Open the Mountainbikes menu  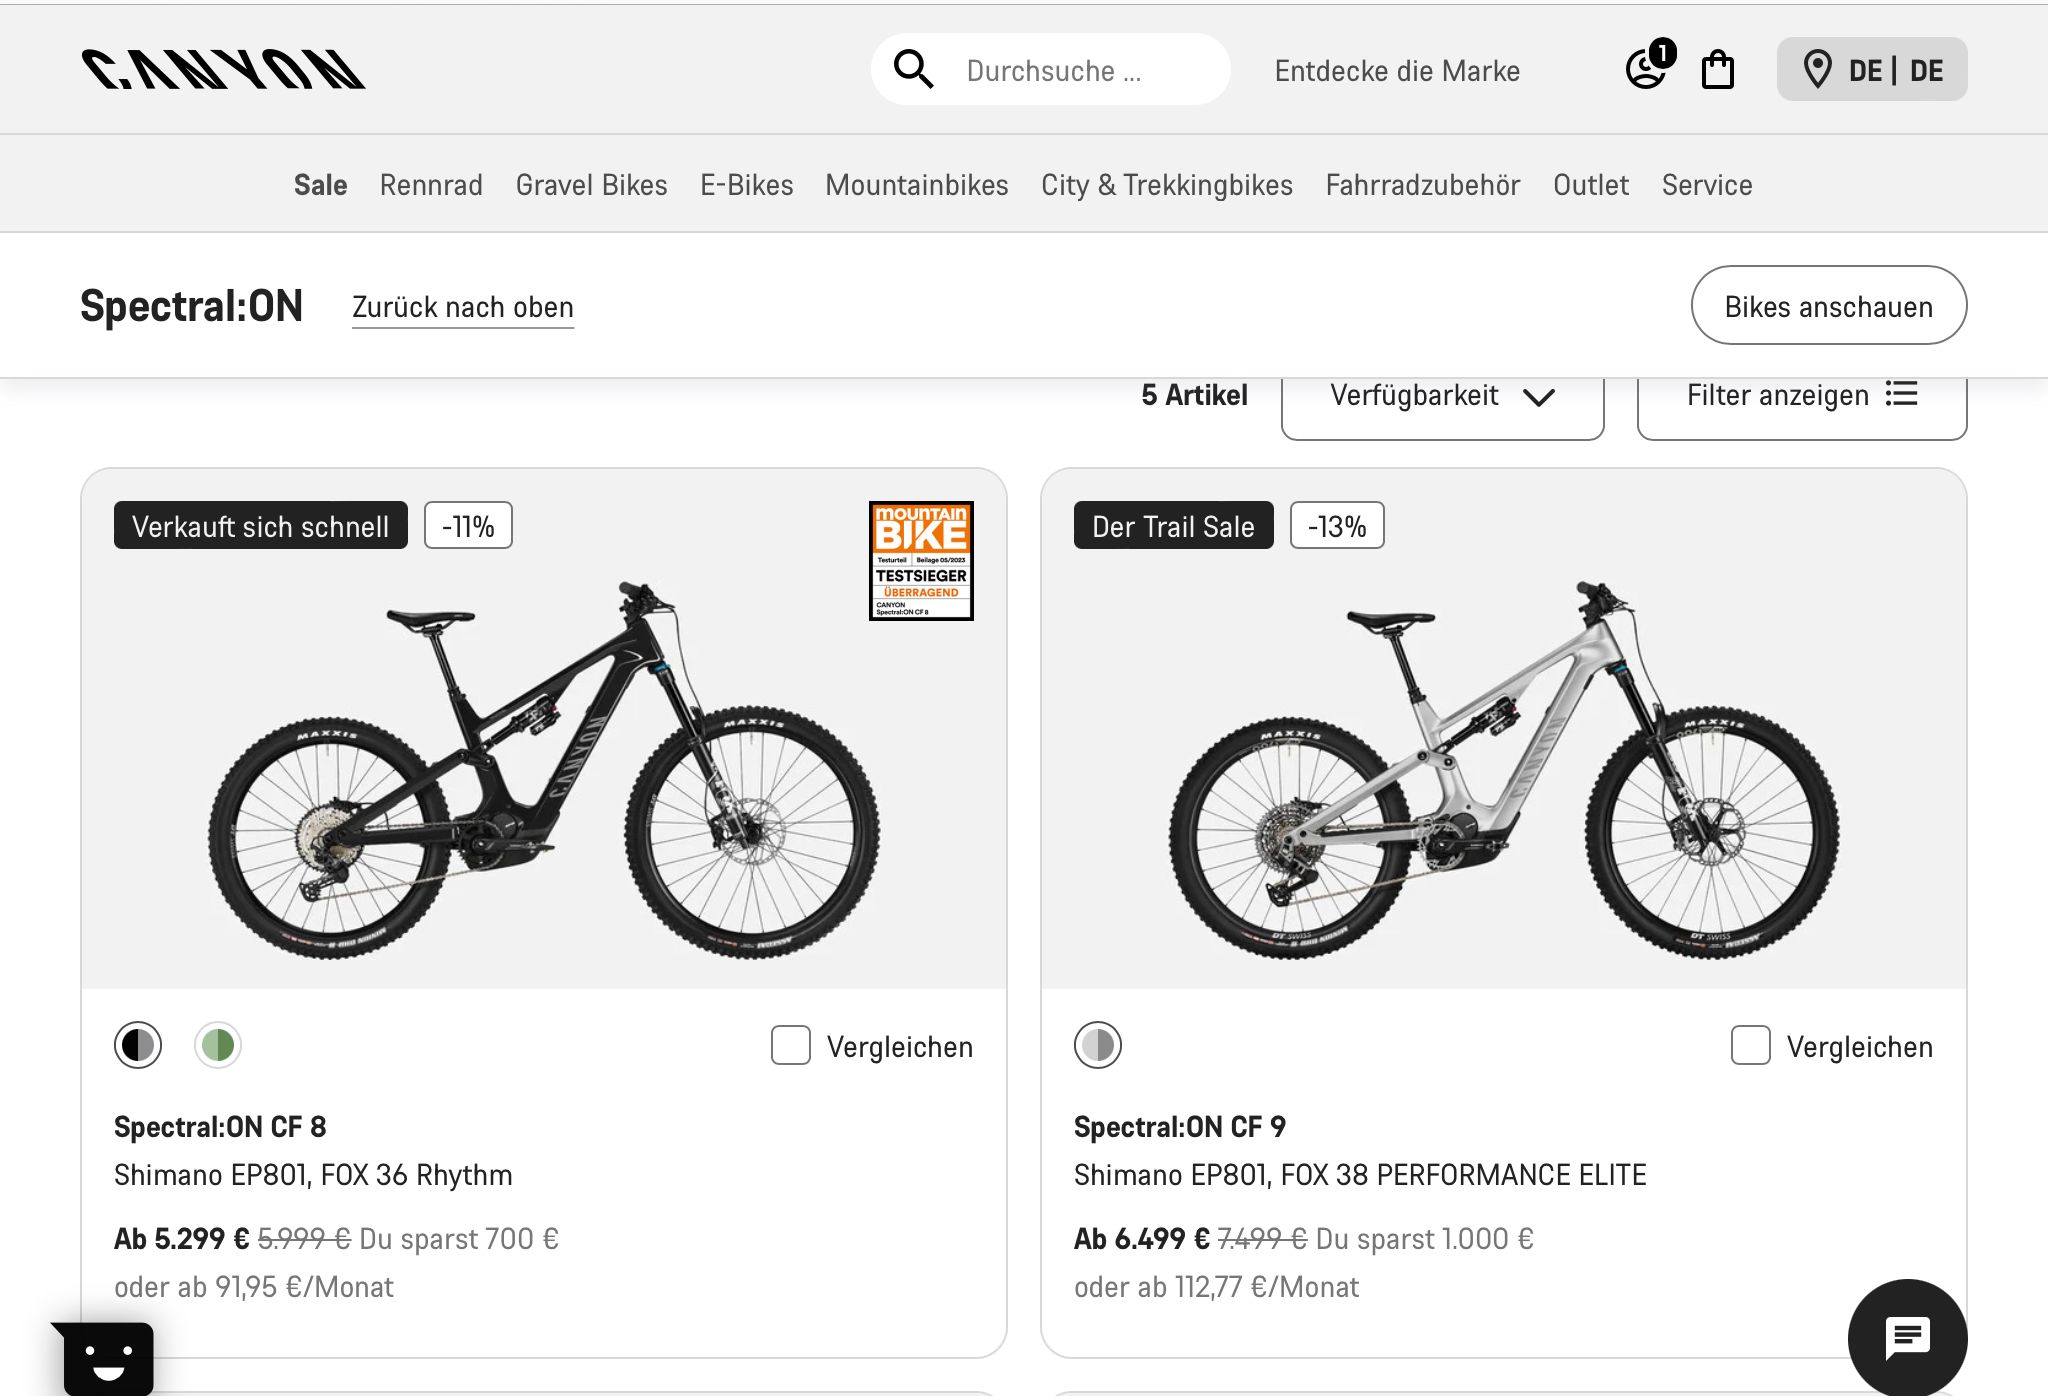pyautogui.click(x=916, y=185)
